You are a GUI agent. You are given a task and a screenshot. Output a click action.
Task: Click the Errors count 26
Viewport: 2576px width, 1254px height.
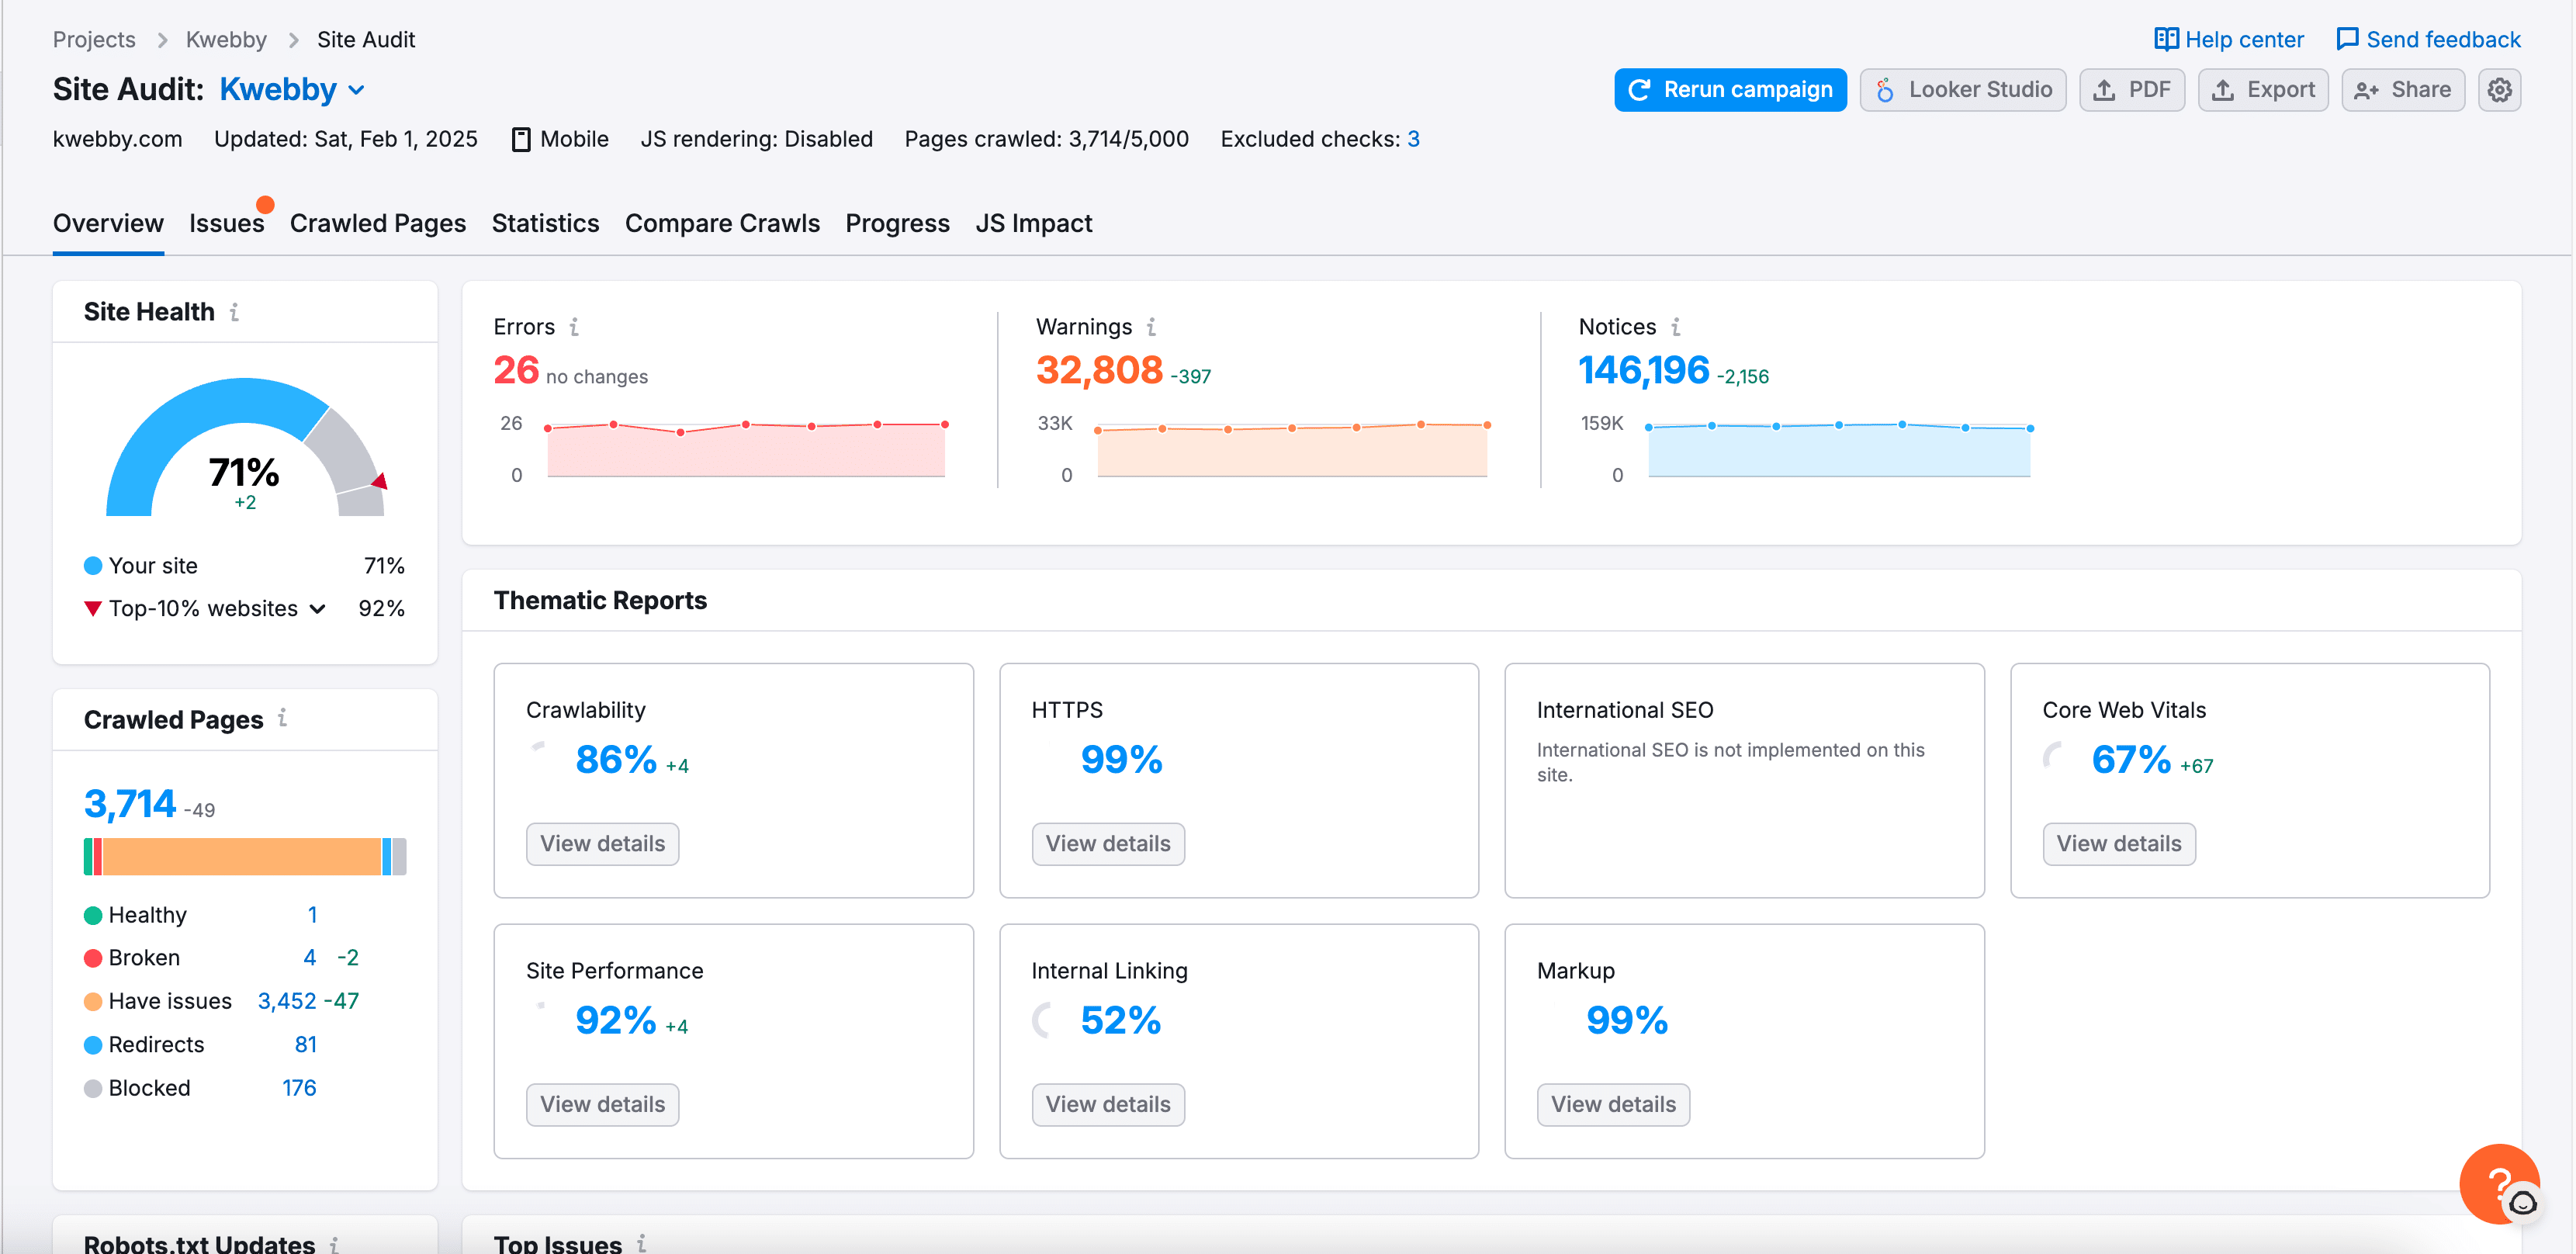516,370
